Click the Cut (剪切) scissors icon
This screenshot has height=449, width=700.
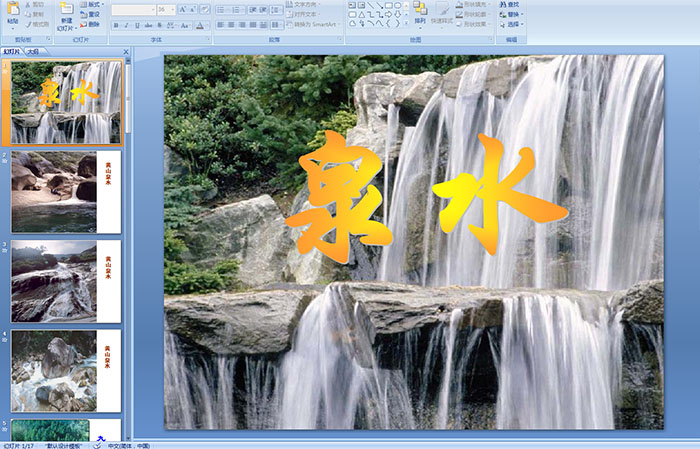click(x=28, y=4)
